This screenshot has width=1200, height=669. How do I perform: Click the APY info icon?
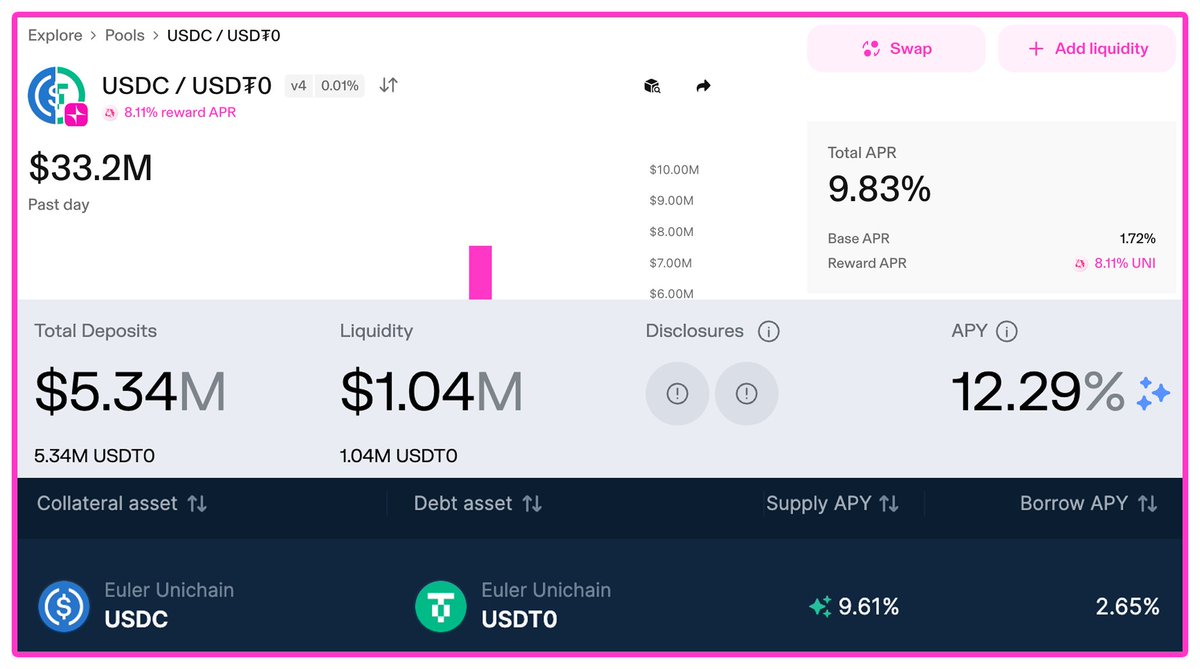tap(1007, 331)
